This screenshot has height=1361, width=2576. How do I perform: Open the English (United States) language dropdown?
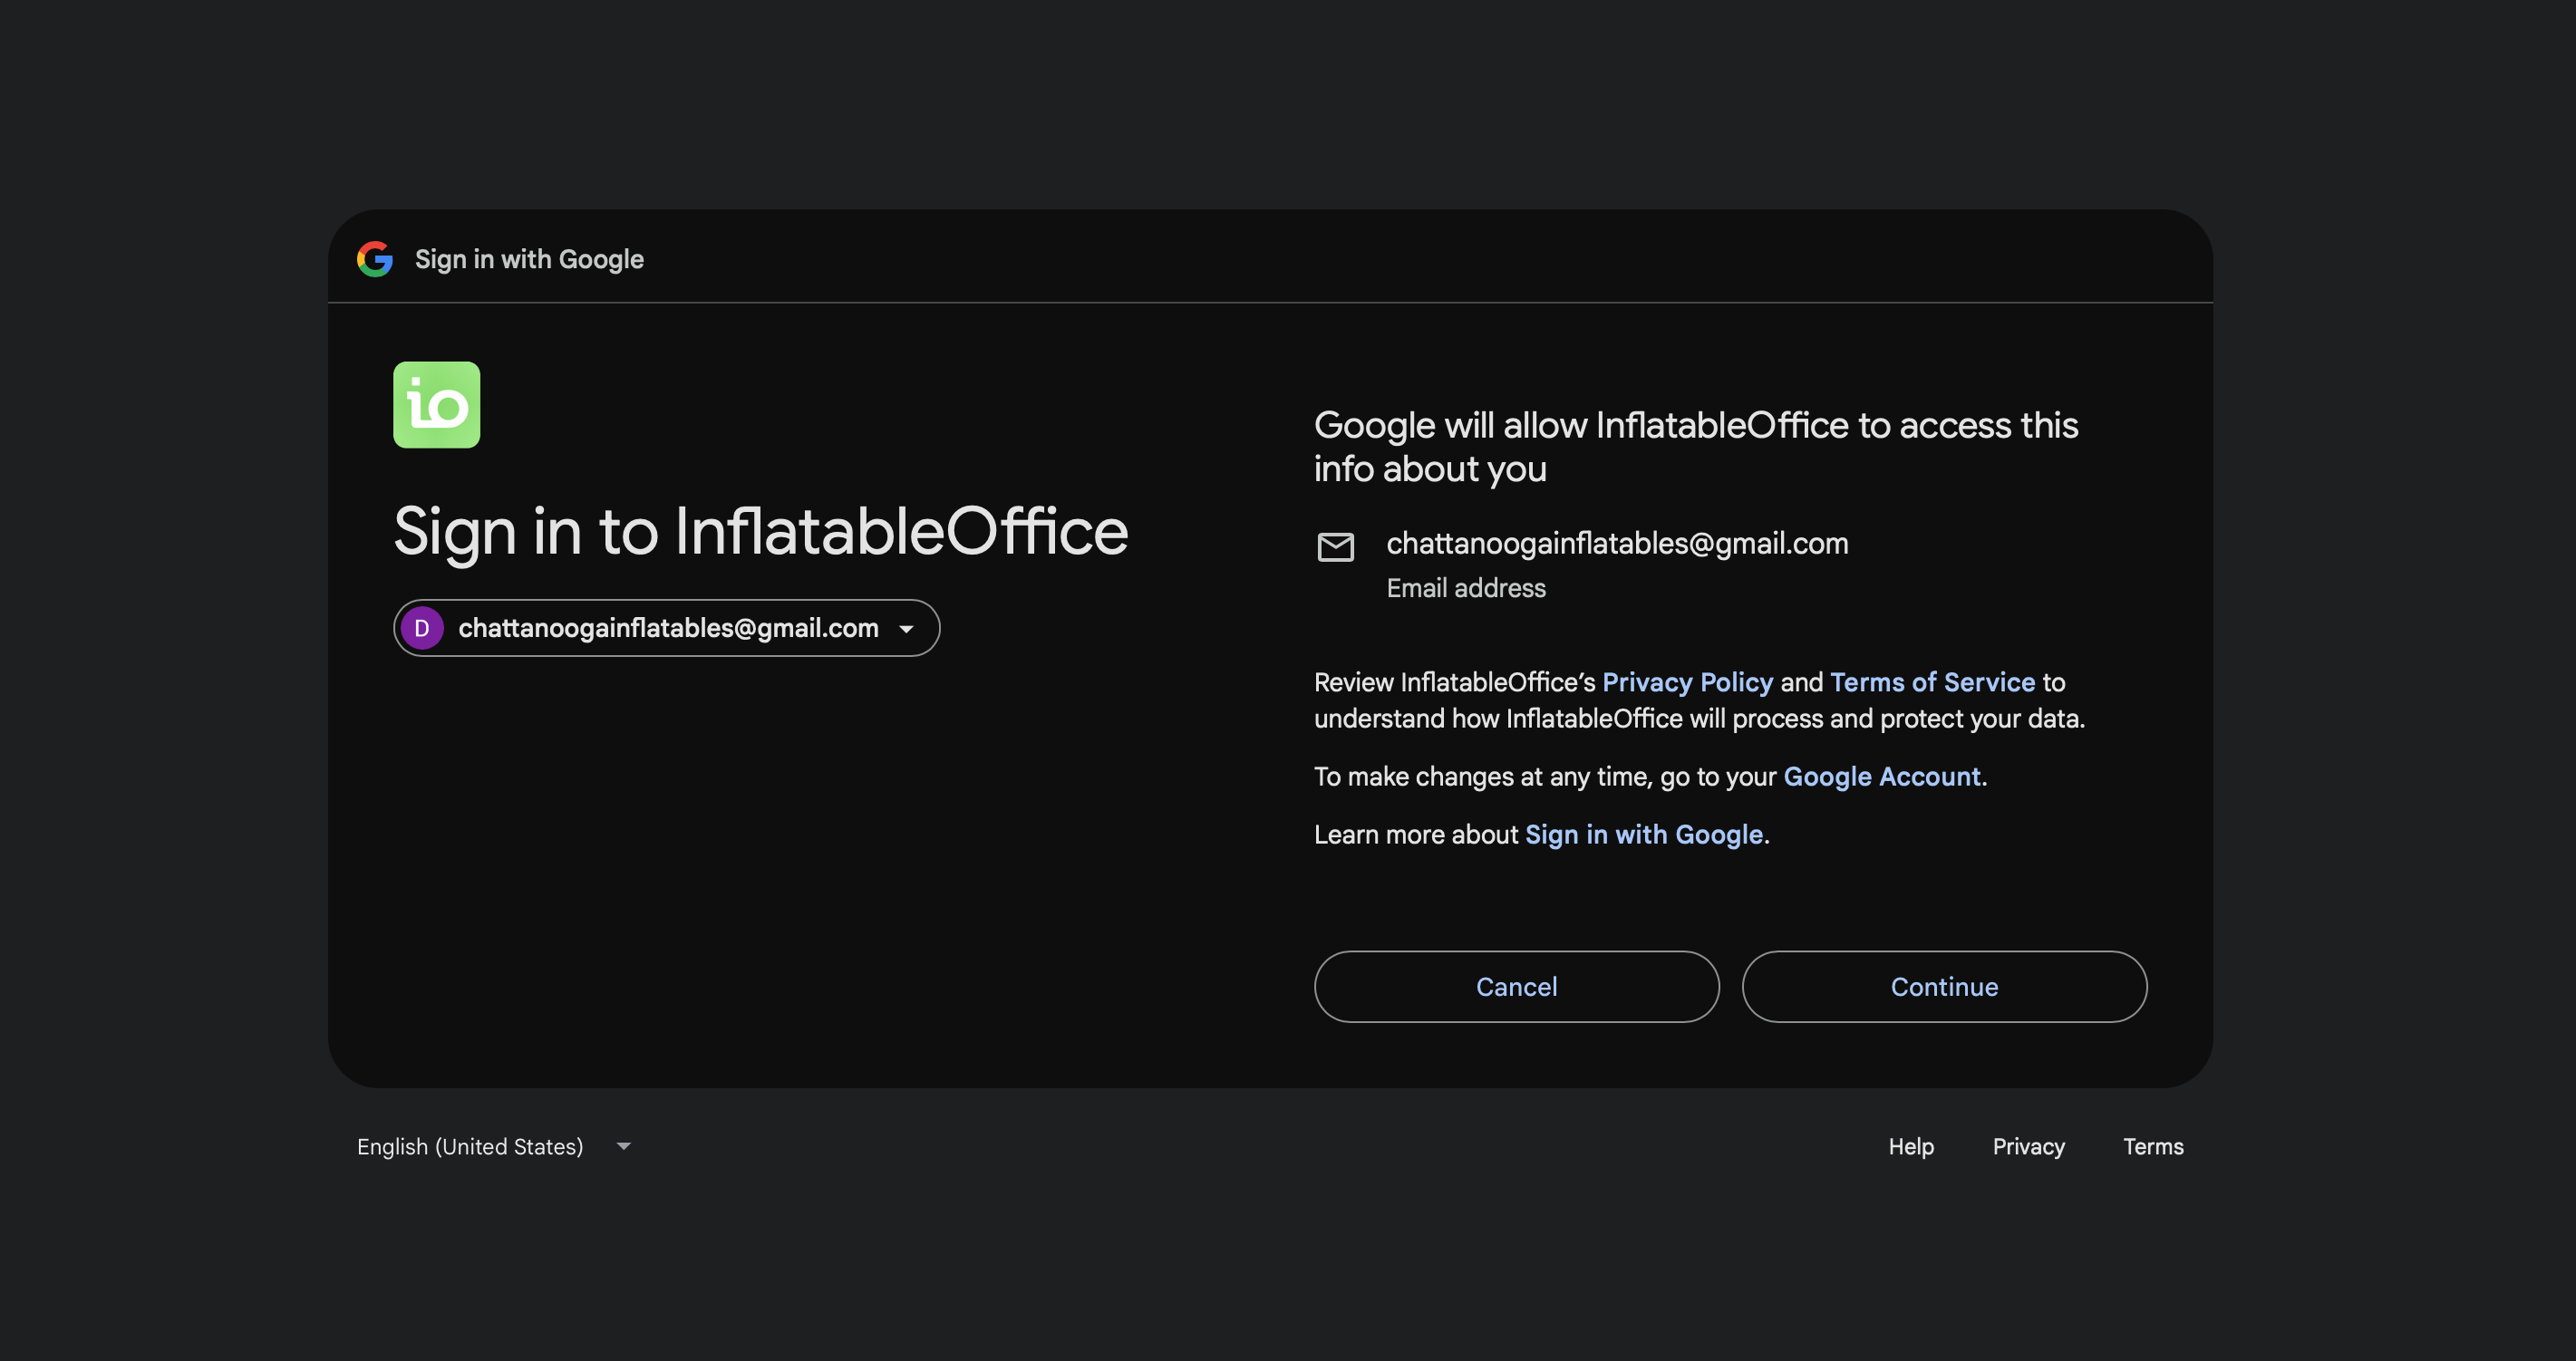pos(494,1146)
